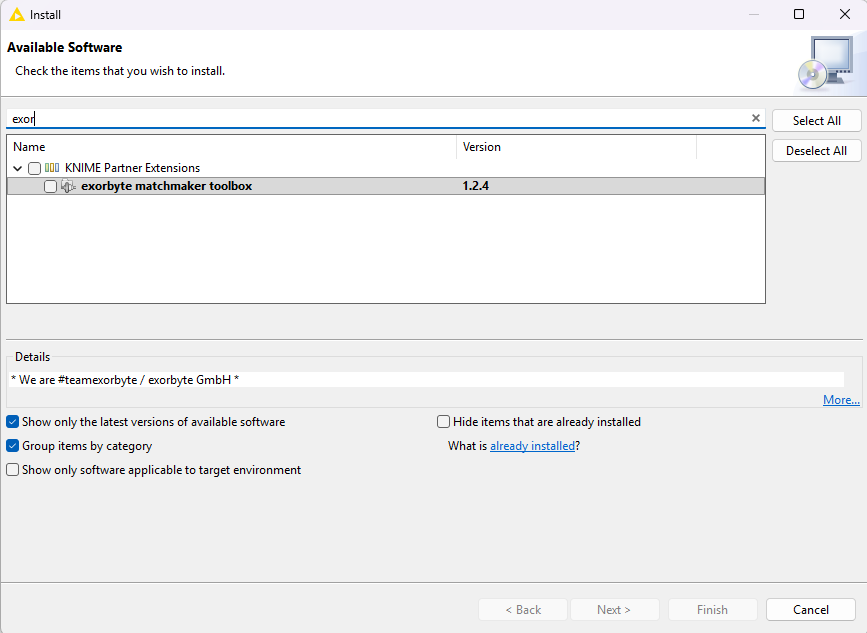This screenshot has height=633, width=867.
Task: Click the KNIME logo in title bar
Action: 16,14
